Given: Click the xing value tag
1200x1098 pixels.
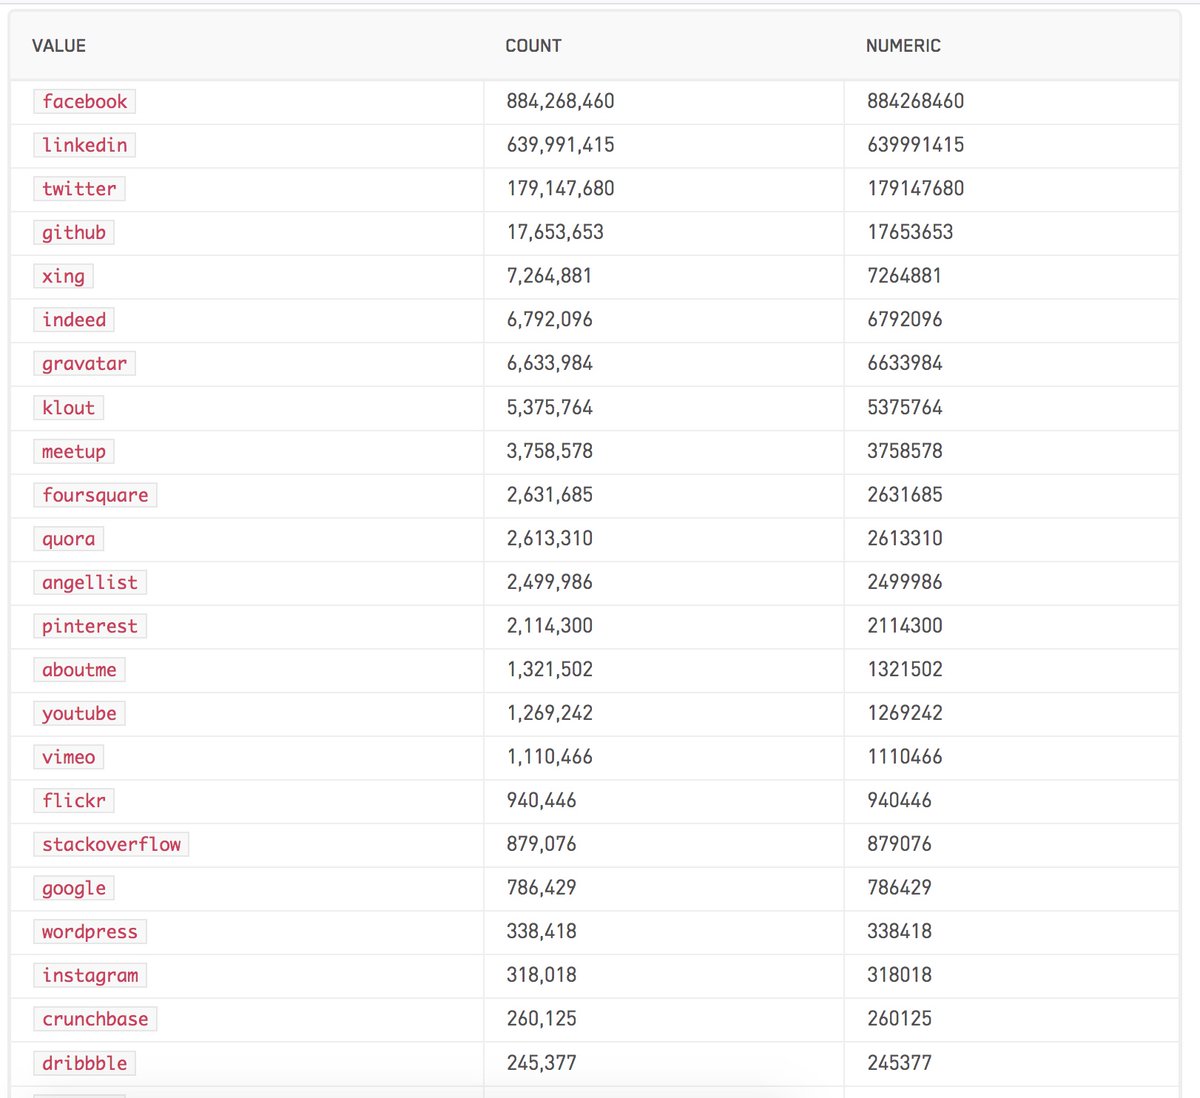Looking at the screenshot, I should coord(63,276).
